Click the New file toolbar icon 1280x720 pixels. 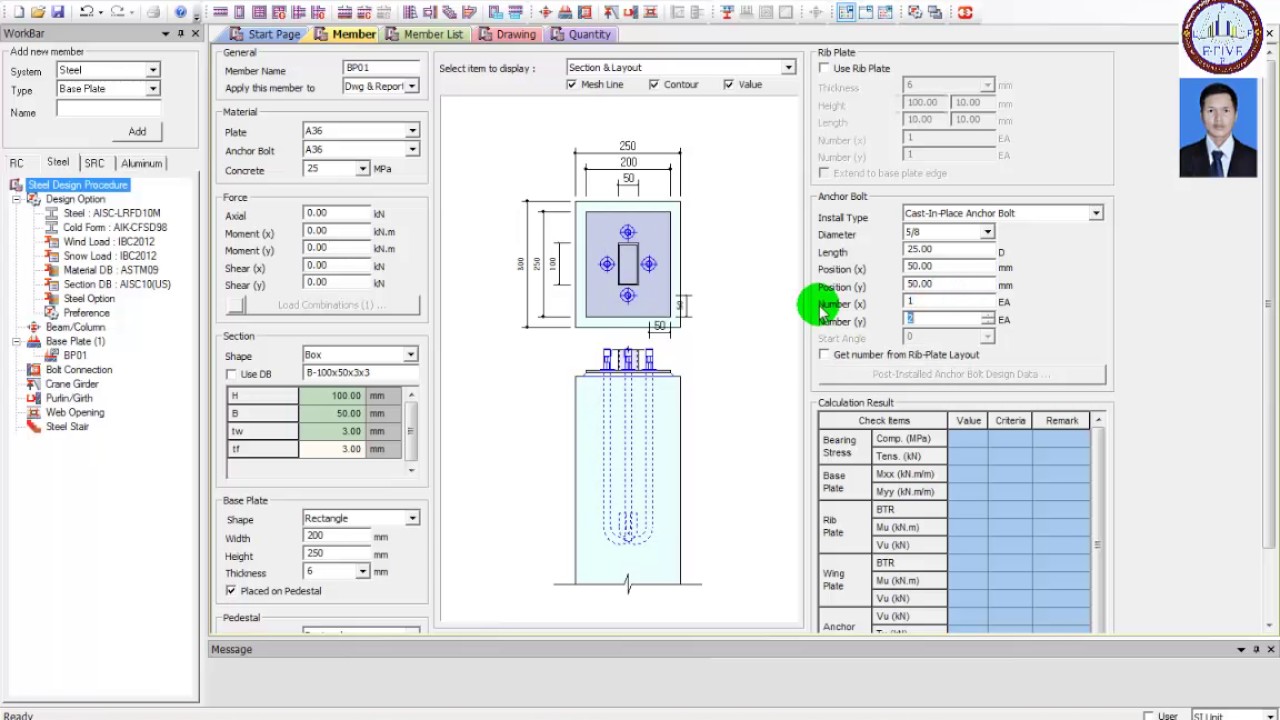pos(19,12)
